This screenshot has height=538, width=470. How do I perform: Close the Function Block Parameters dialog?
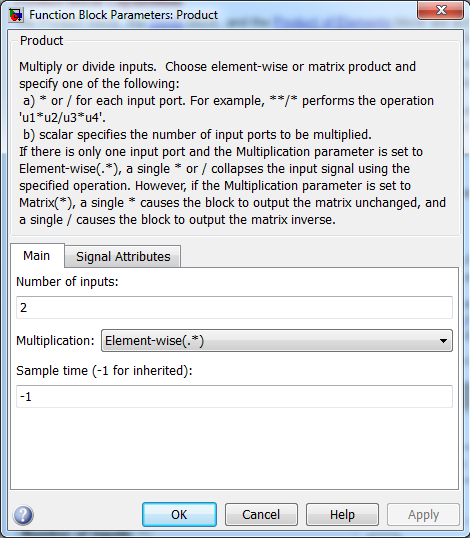(x=440, y=10)
